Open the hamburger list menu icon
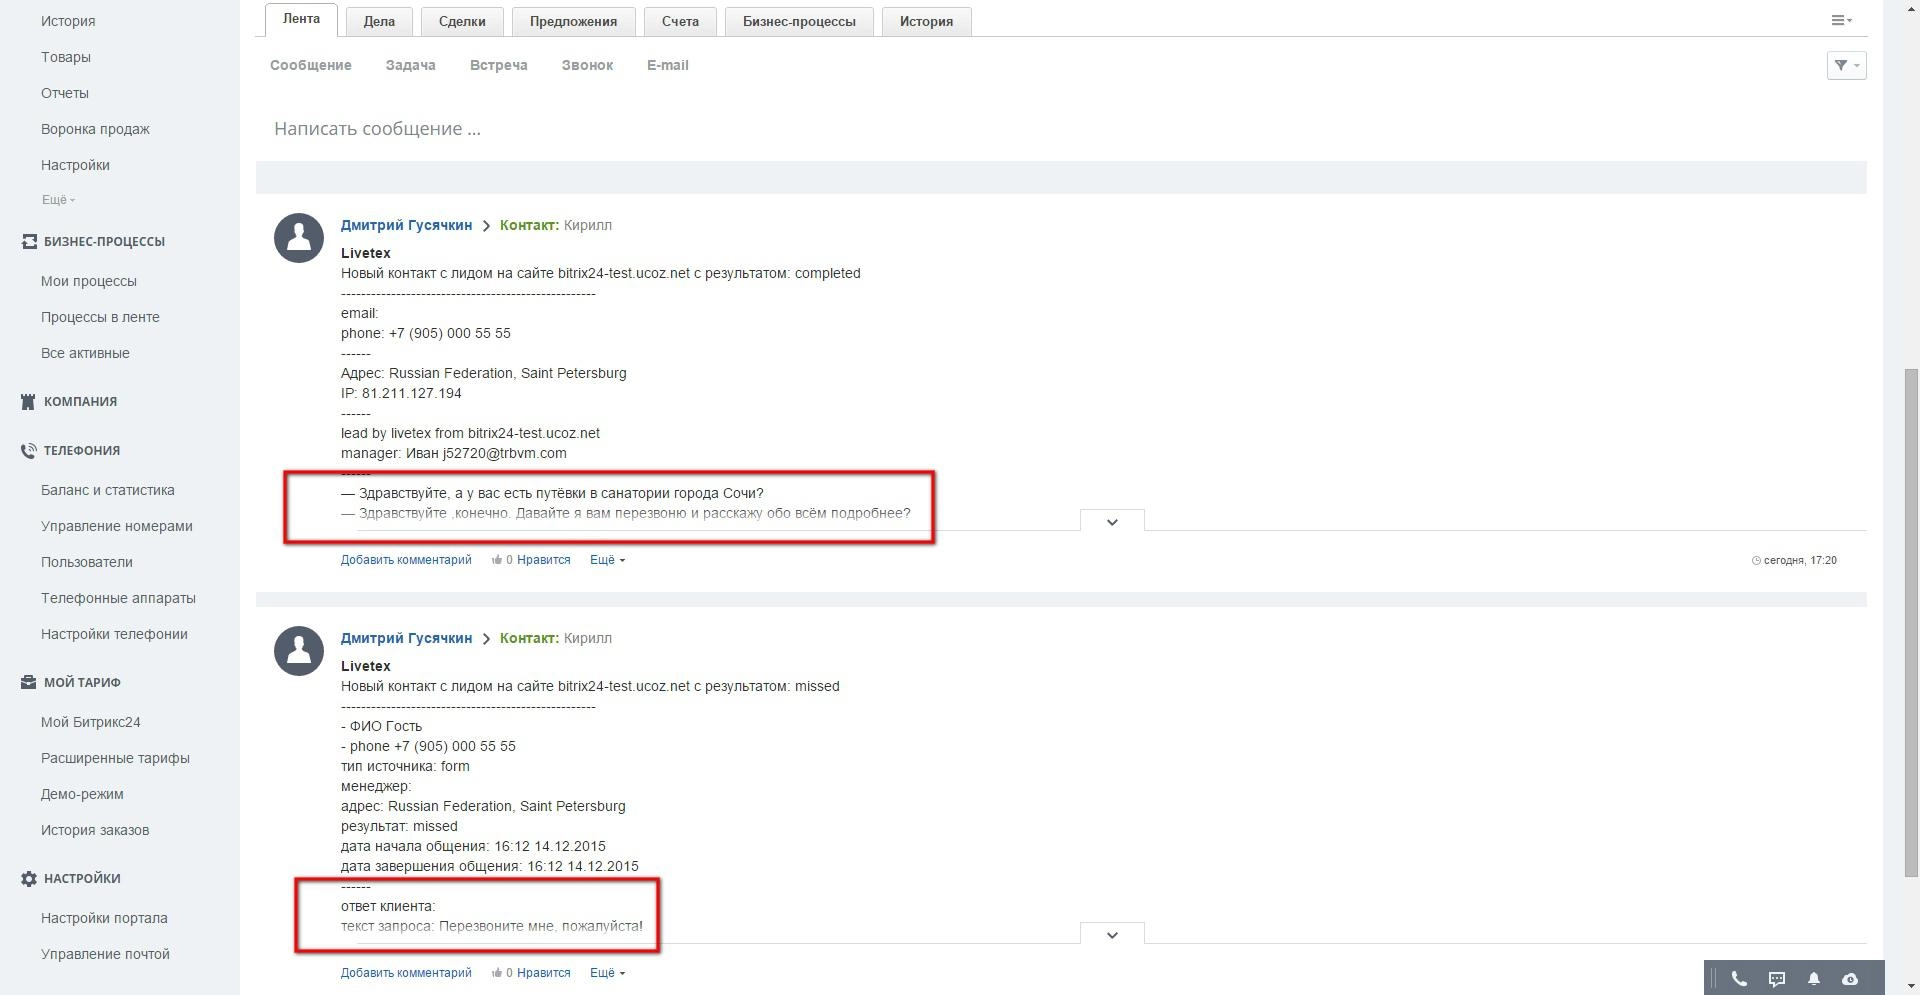 [1840, 20]
